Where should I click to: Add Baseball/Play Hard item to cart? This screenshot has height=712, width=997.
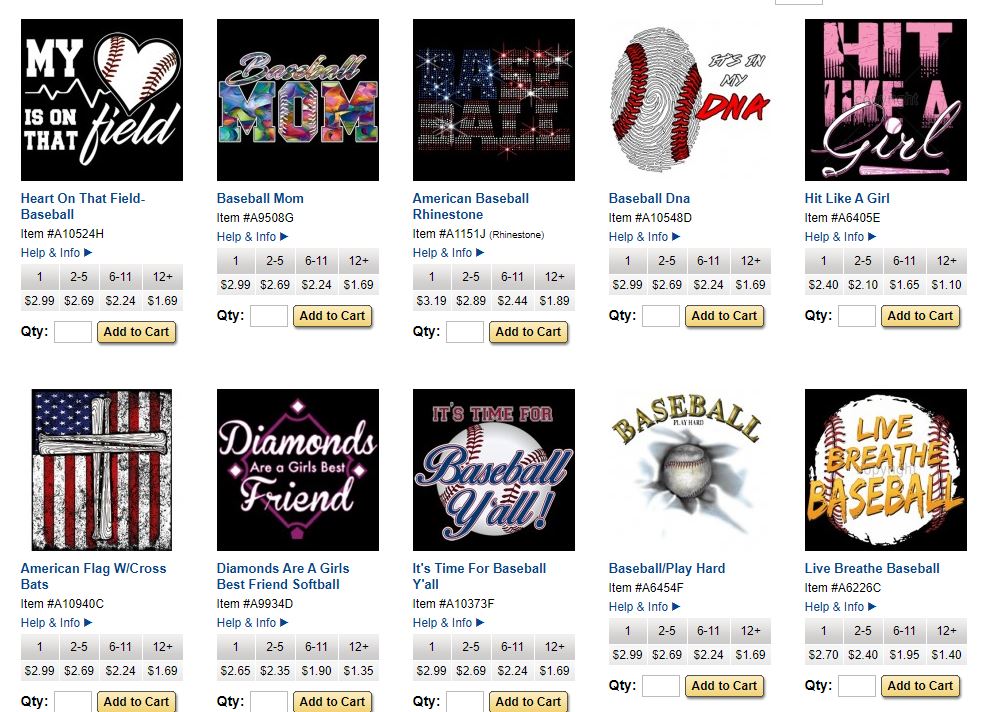[x=724, y=686]
